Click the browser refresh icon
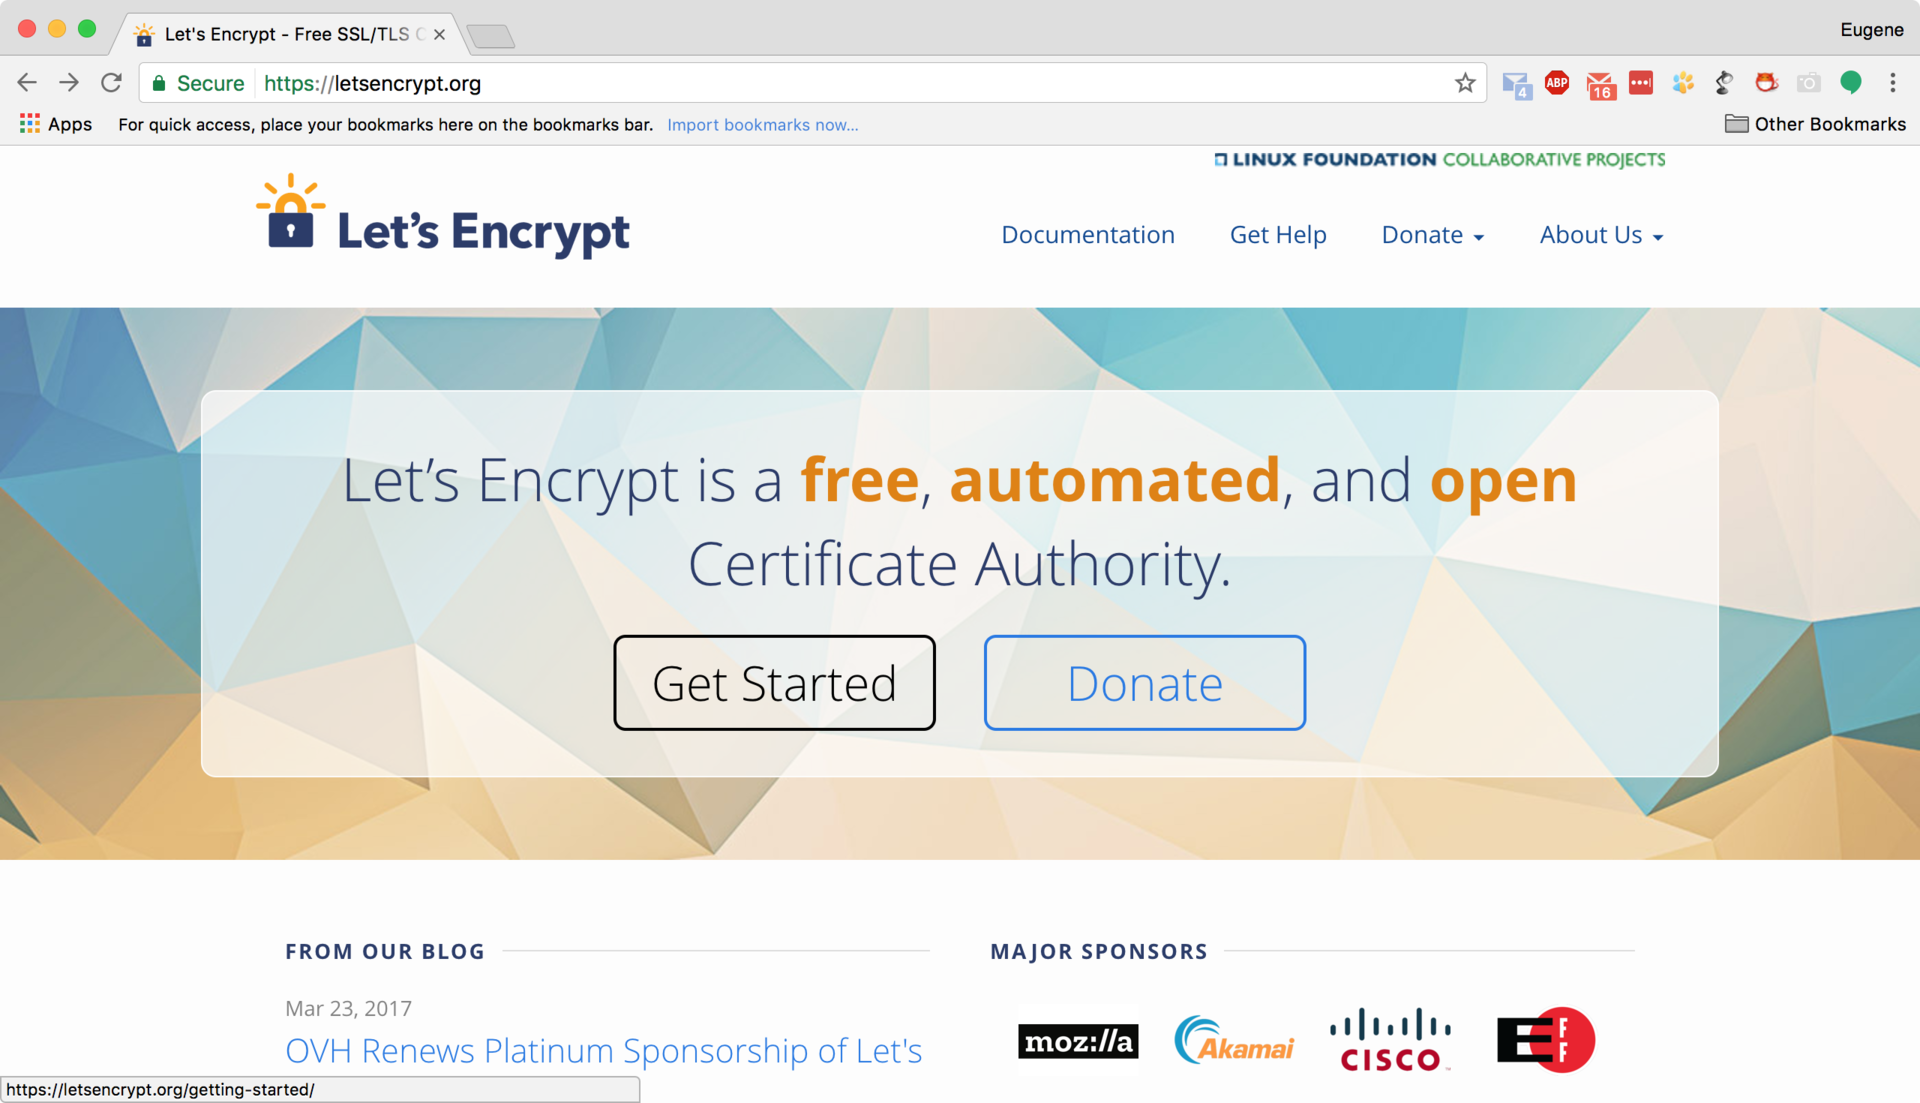 113,83
